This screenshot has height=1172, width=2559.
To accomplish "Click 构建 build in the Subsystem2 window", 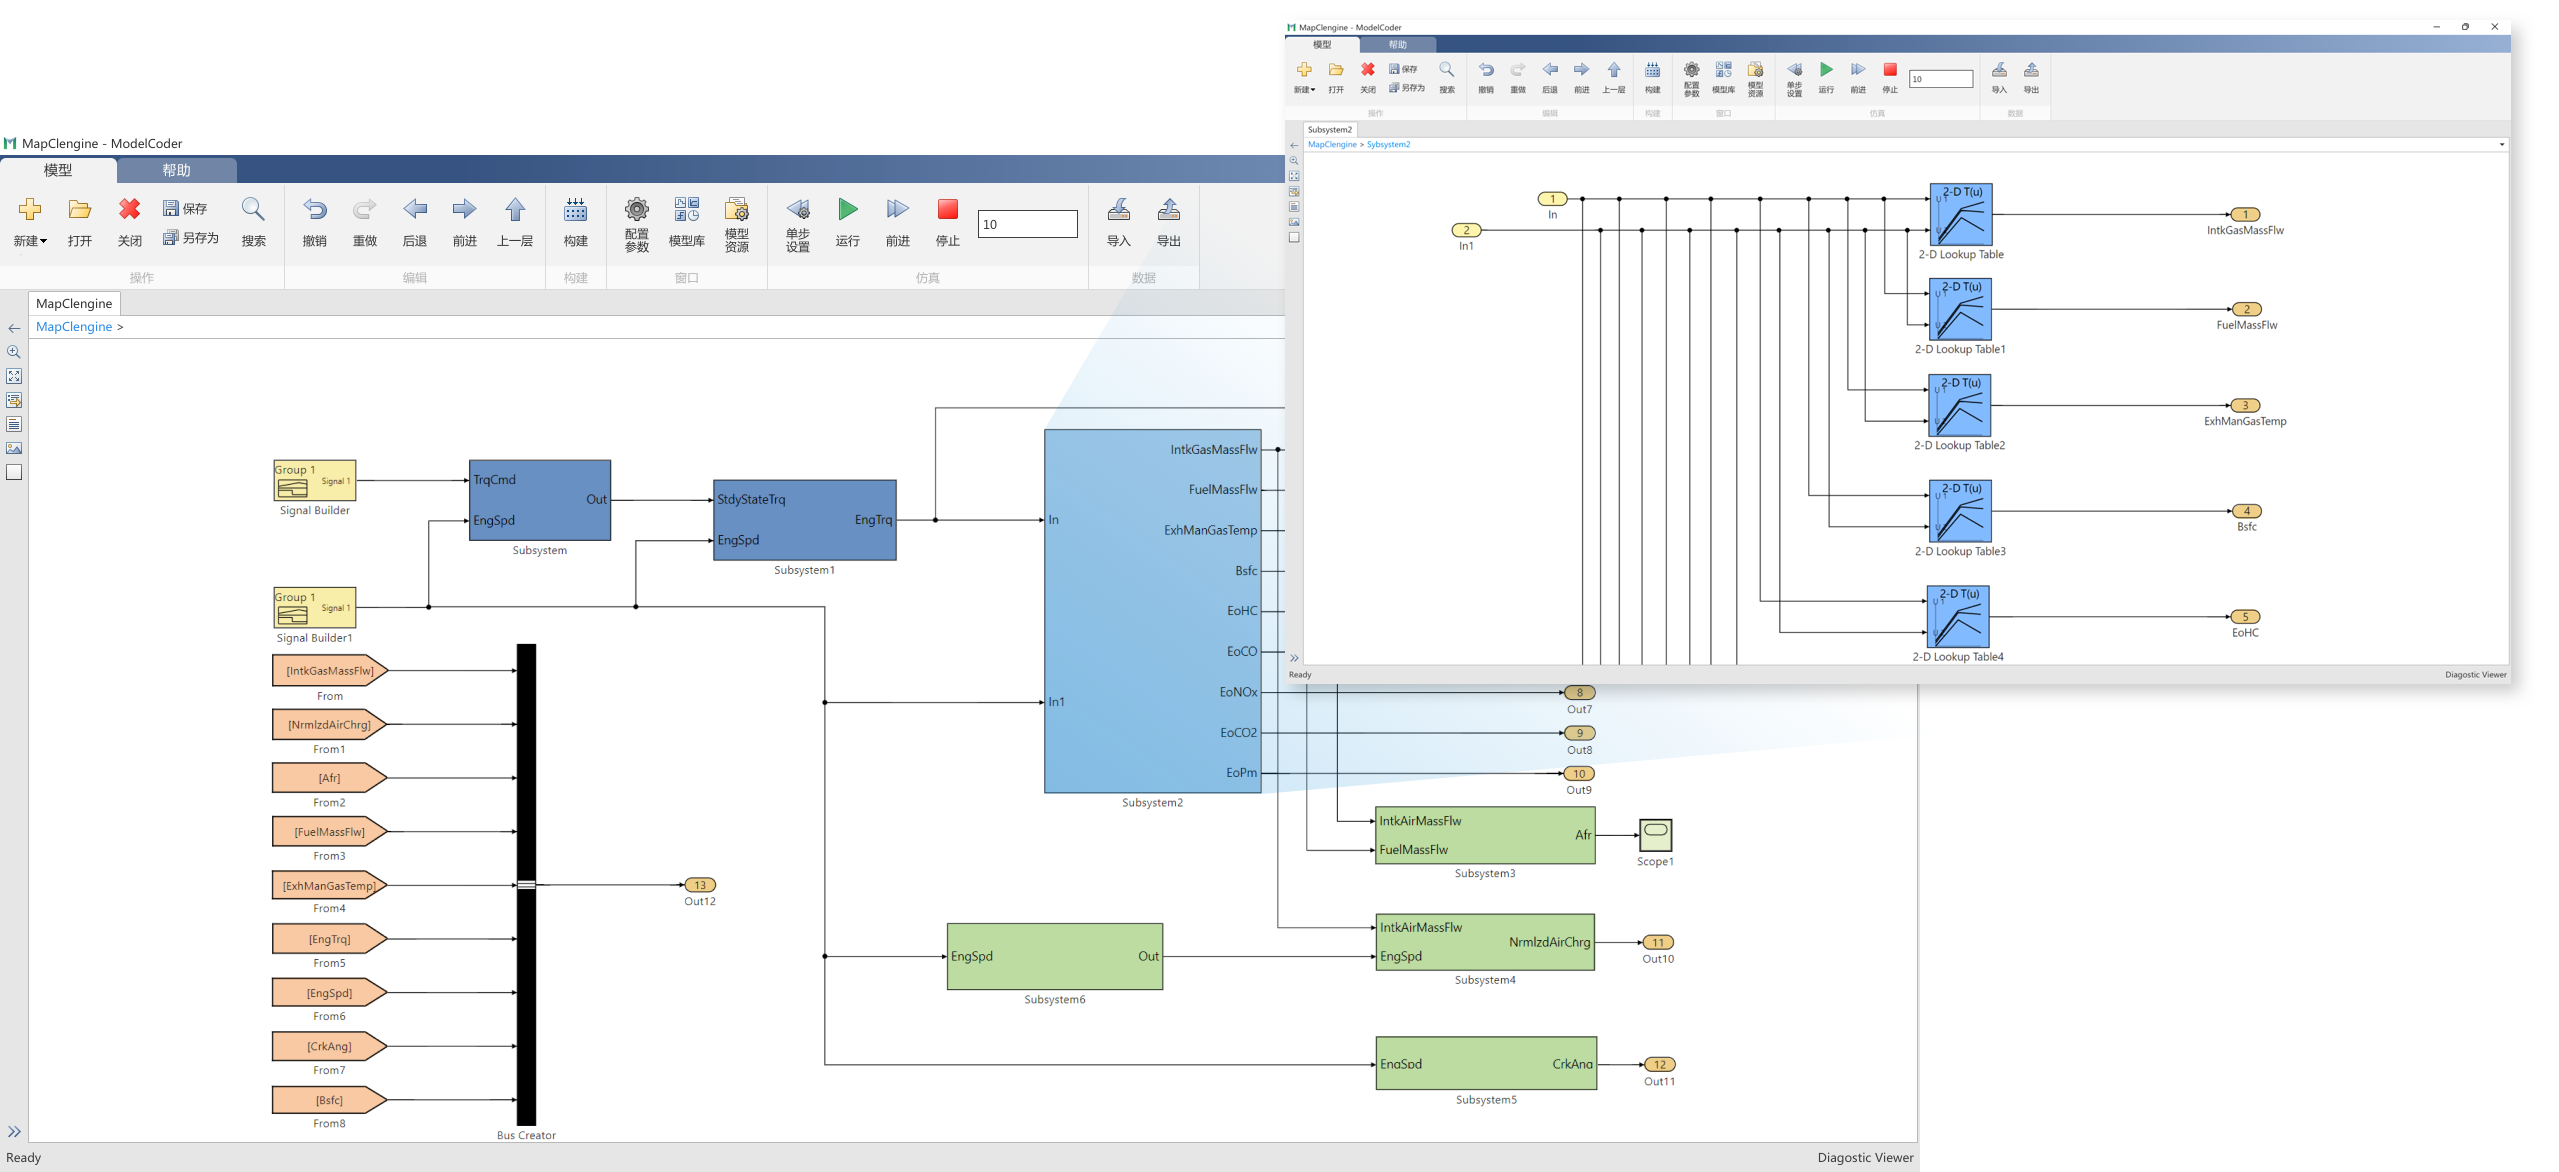I will click(1653, 77).
